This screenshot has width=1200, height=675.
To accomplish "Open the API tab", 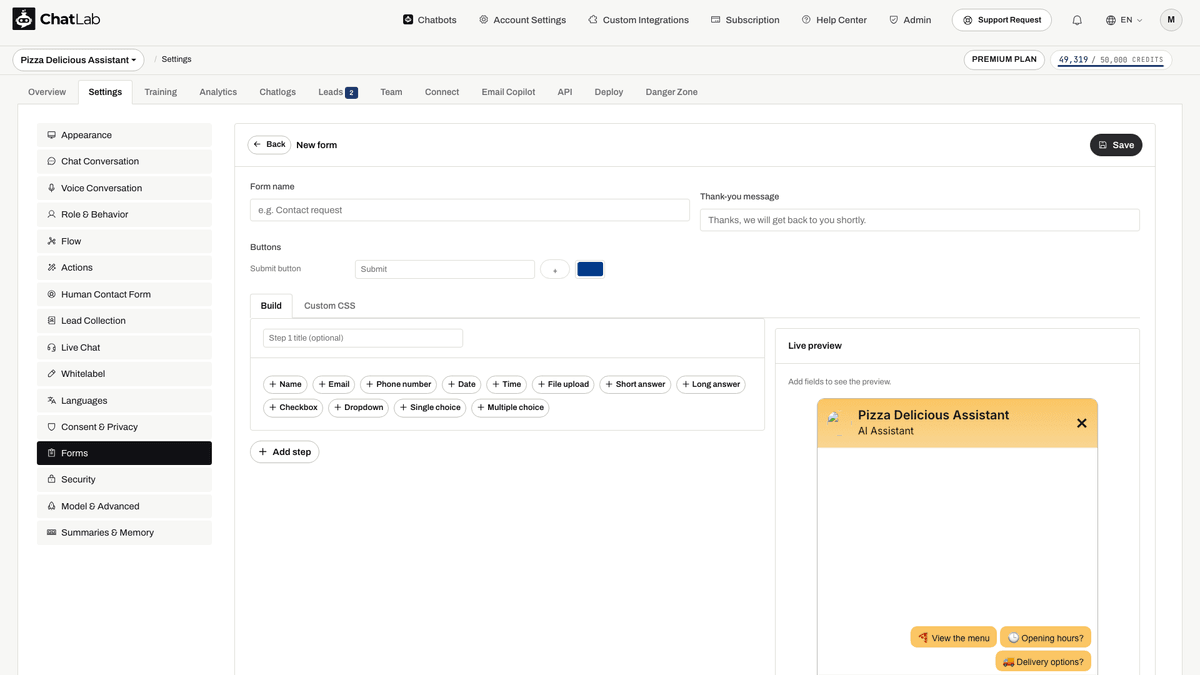I will [565, 92].
